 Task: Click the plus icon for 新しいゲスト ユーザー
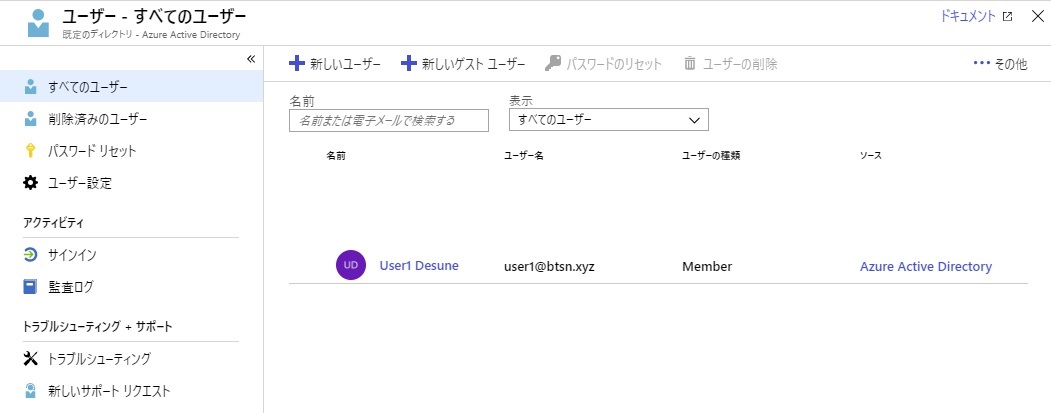tap(409, 64)
